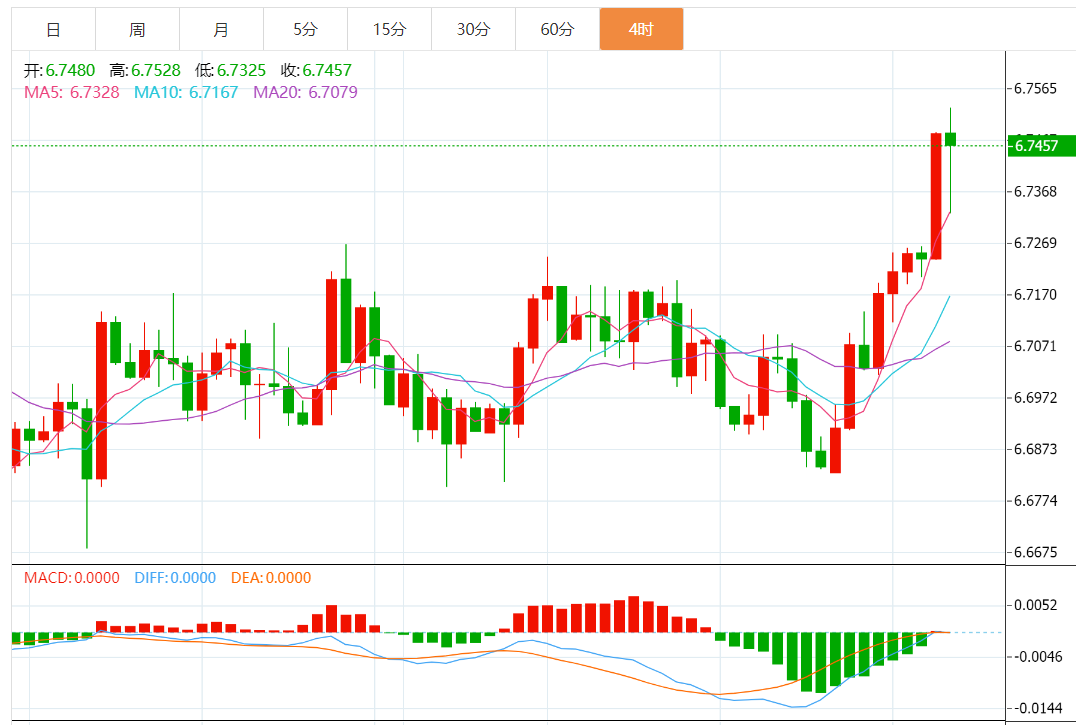Viewport: 1076px width, 725px height.
Task: Click the 6.7269 price axis label
Action: point(1036,243)
